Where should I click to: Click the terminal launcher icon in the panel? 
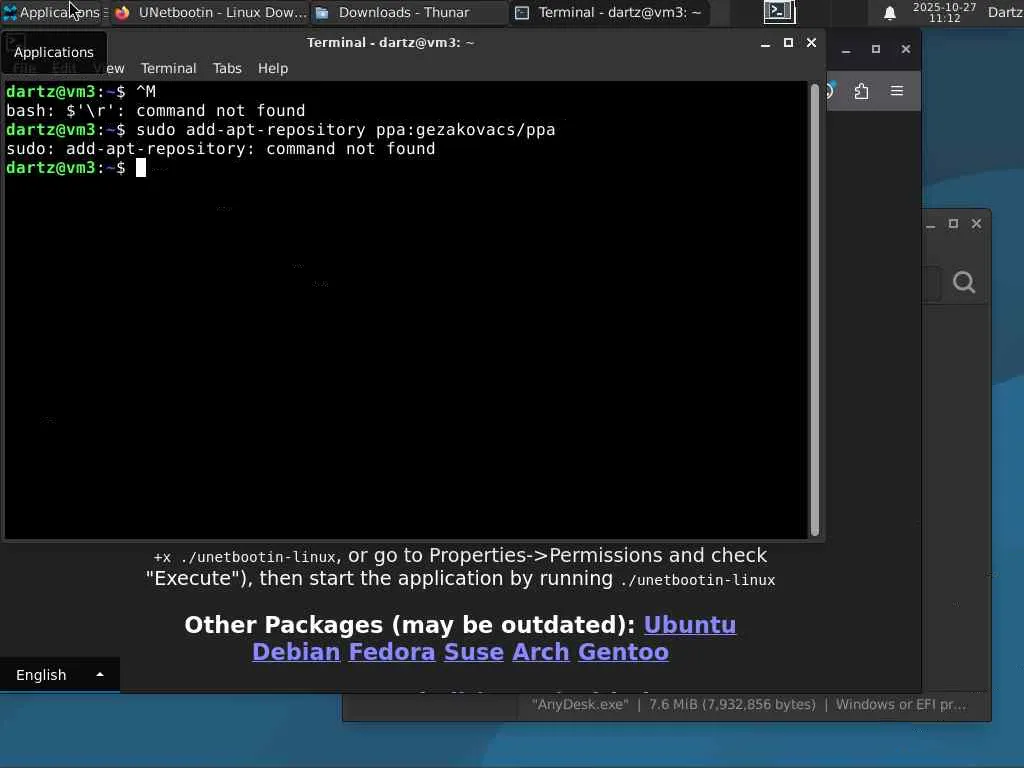[x=779, y=12]
